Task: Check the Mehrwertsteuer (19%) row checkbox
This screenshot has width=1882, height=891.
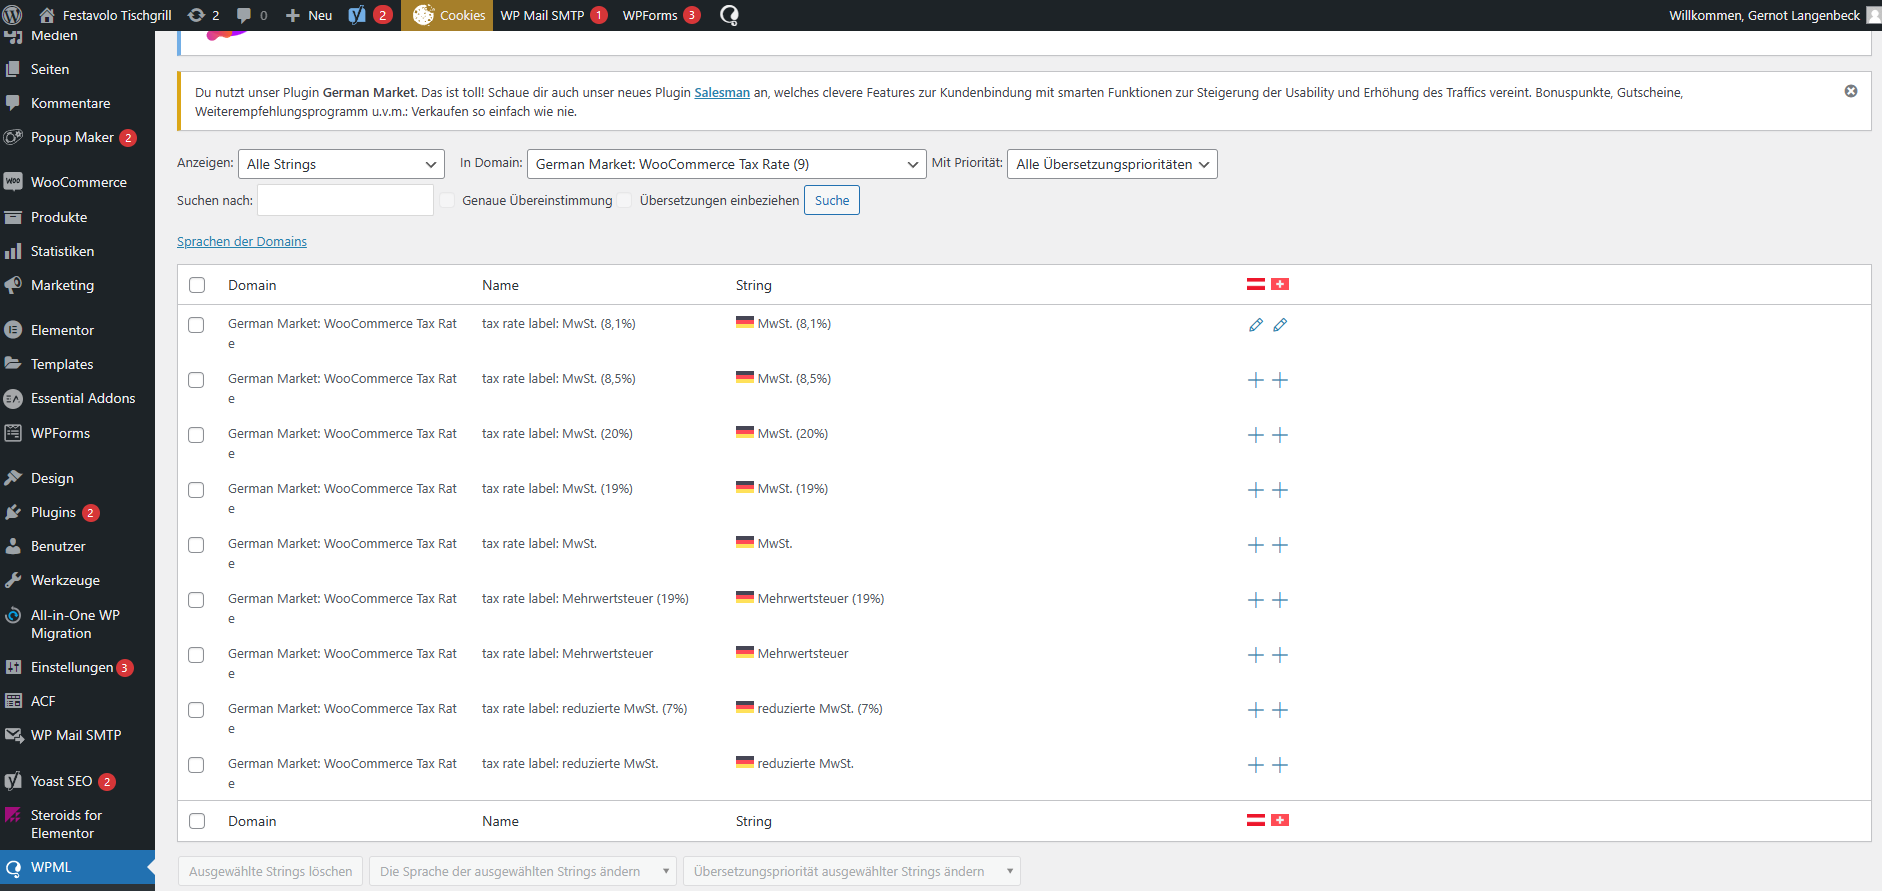Action: click(196, 600)
